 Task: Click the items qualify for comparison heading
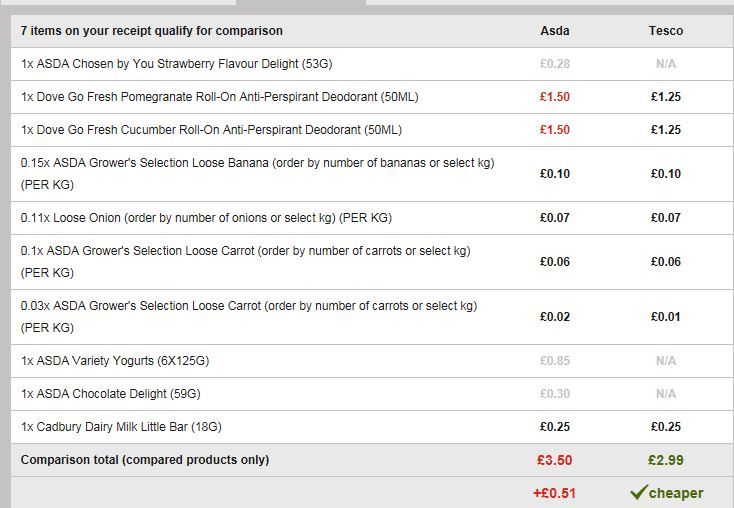coord(152,31)
